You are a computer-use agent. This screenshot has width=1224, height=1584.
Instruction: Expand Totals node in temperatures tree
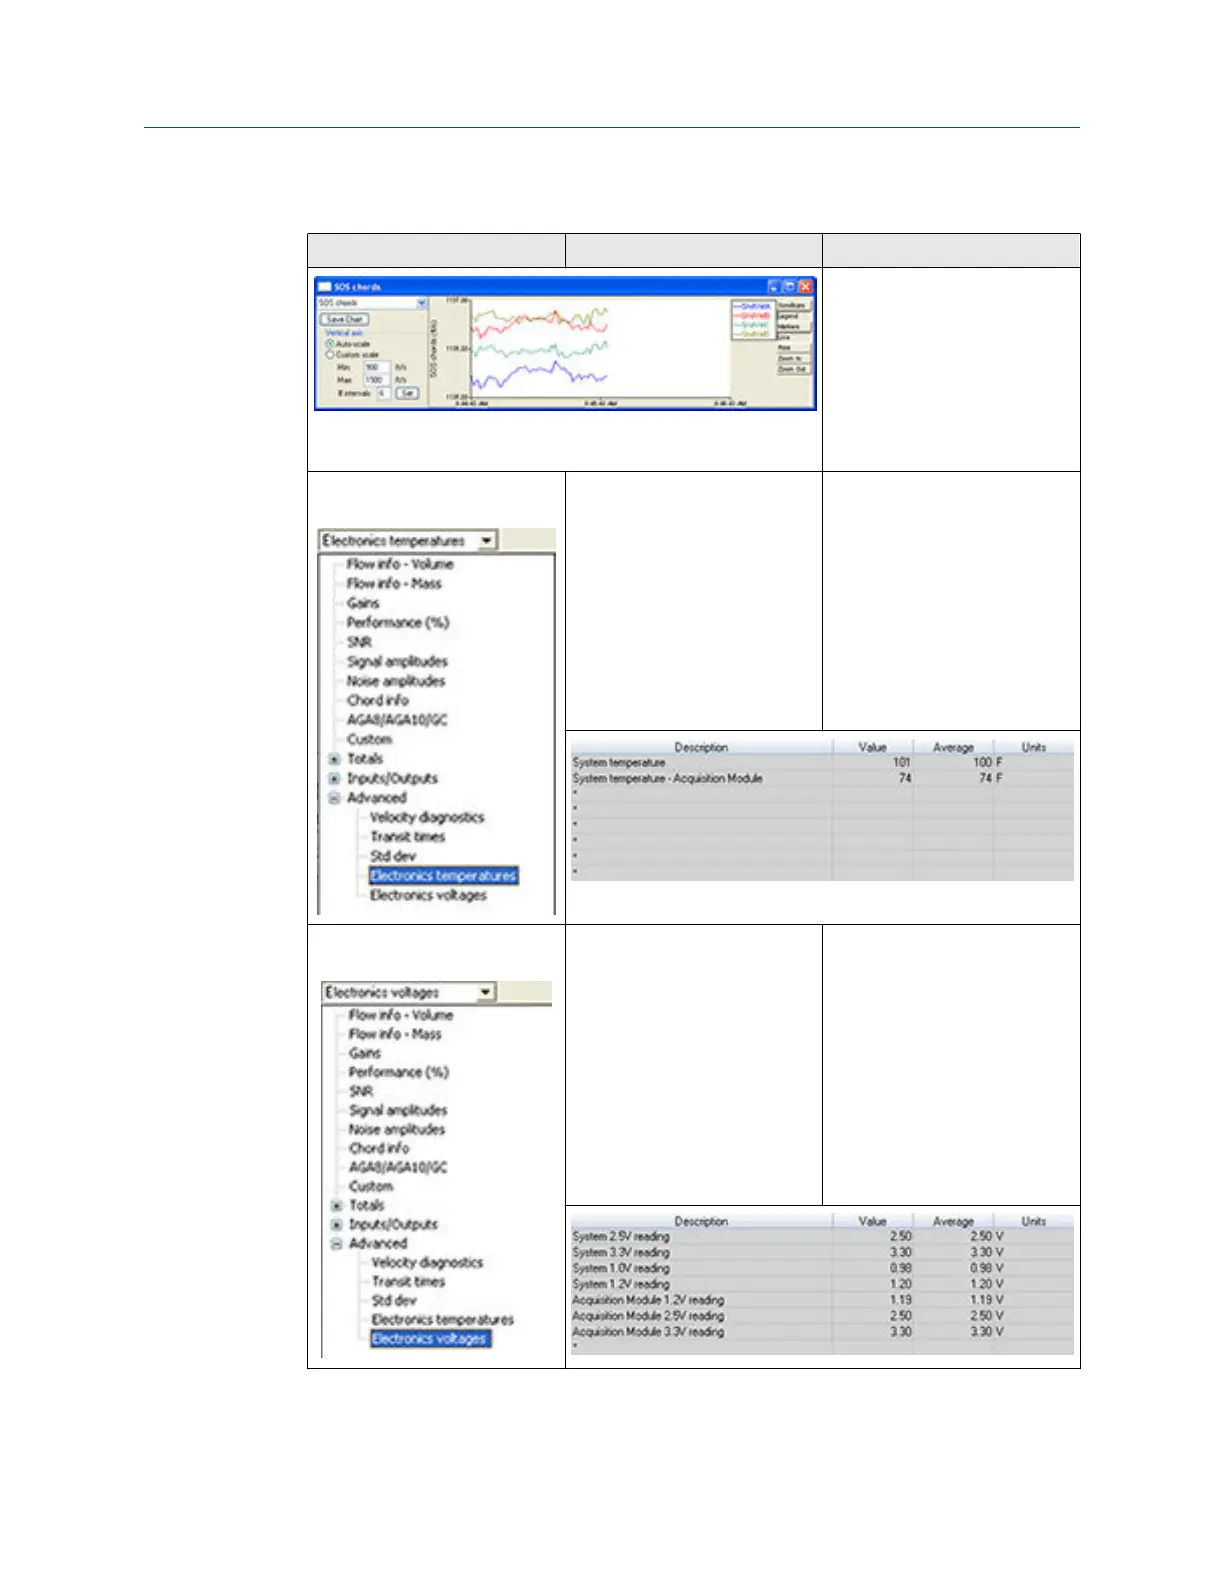point(334,759)
